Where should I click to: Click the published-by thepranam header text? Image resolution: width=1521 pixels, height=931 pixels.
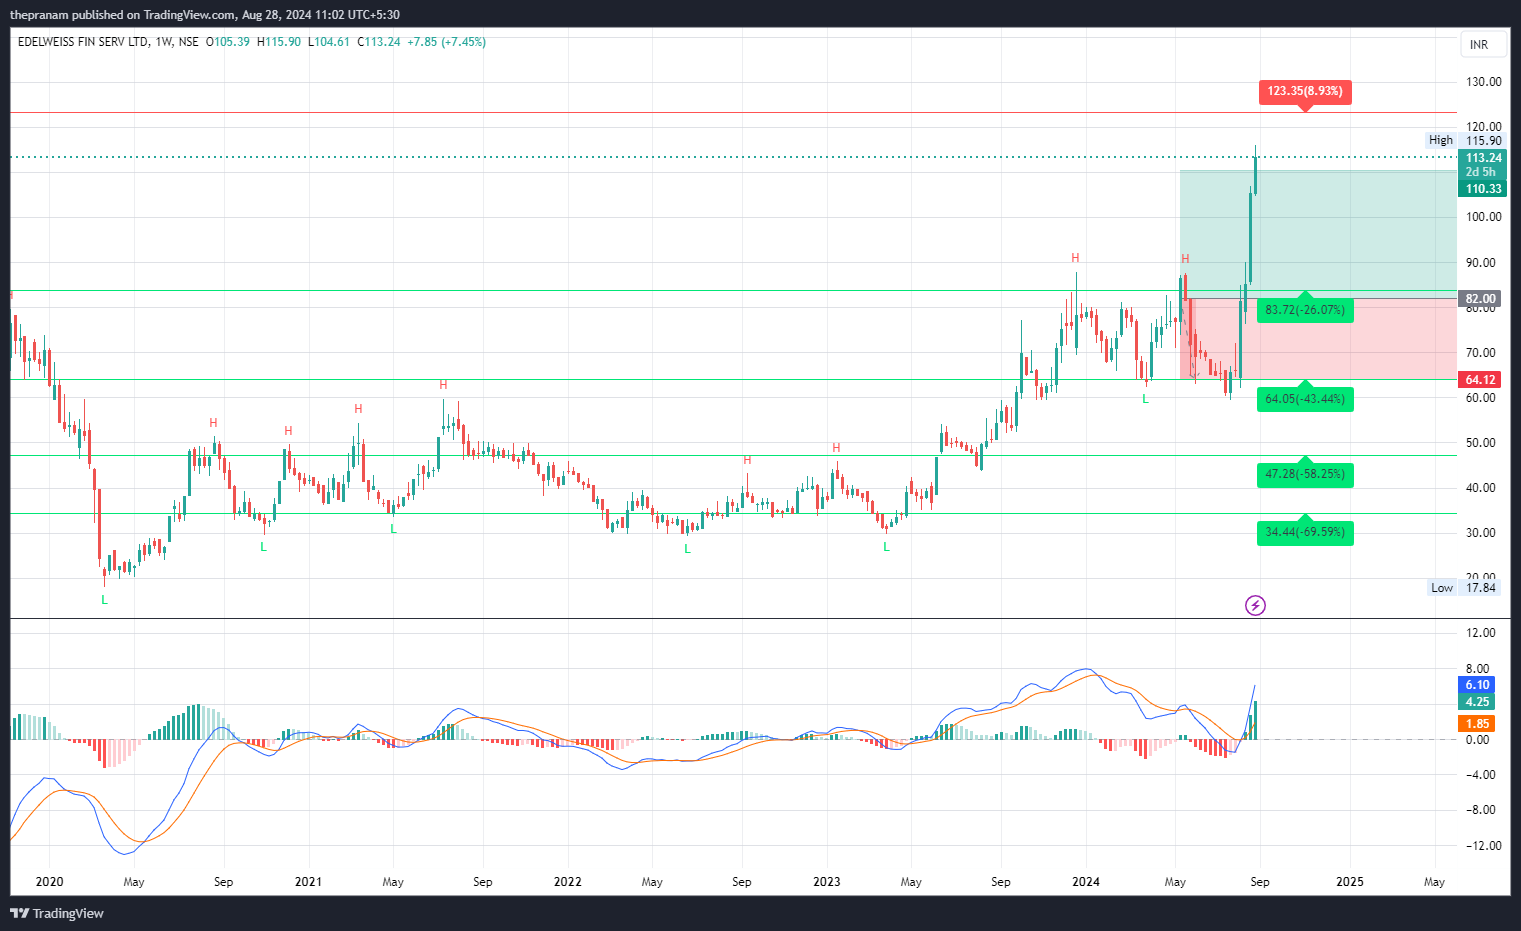pyautogui.click(x=205, y=15)
